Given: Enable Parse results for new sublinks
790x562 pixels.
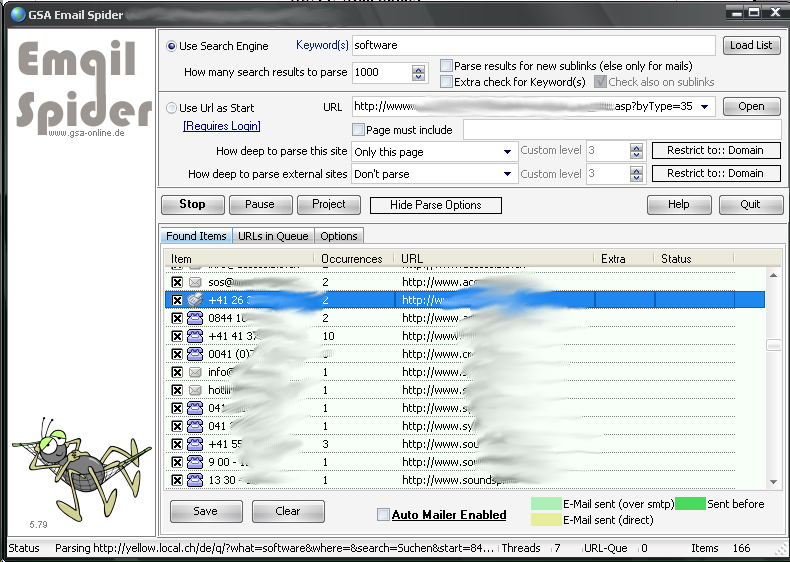Looking at the screenshot, I should point(446,66).
